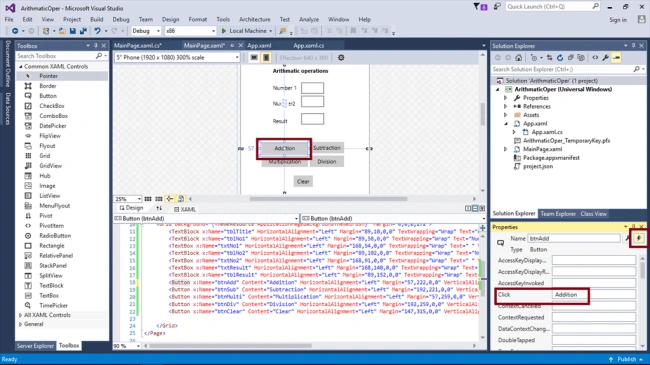Click the Click event handler field

(593, 295)
